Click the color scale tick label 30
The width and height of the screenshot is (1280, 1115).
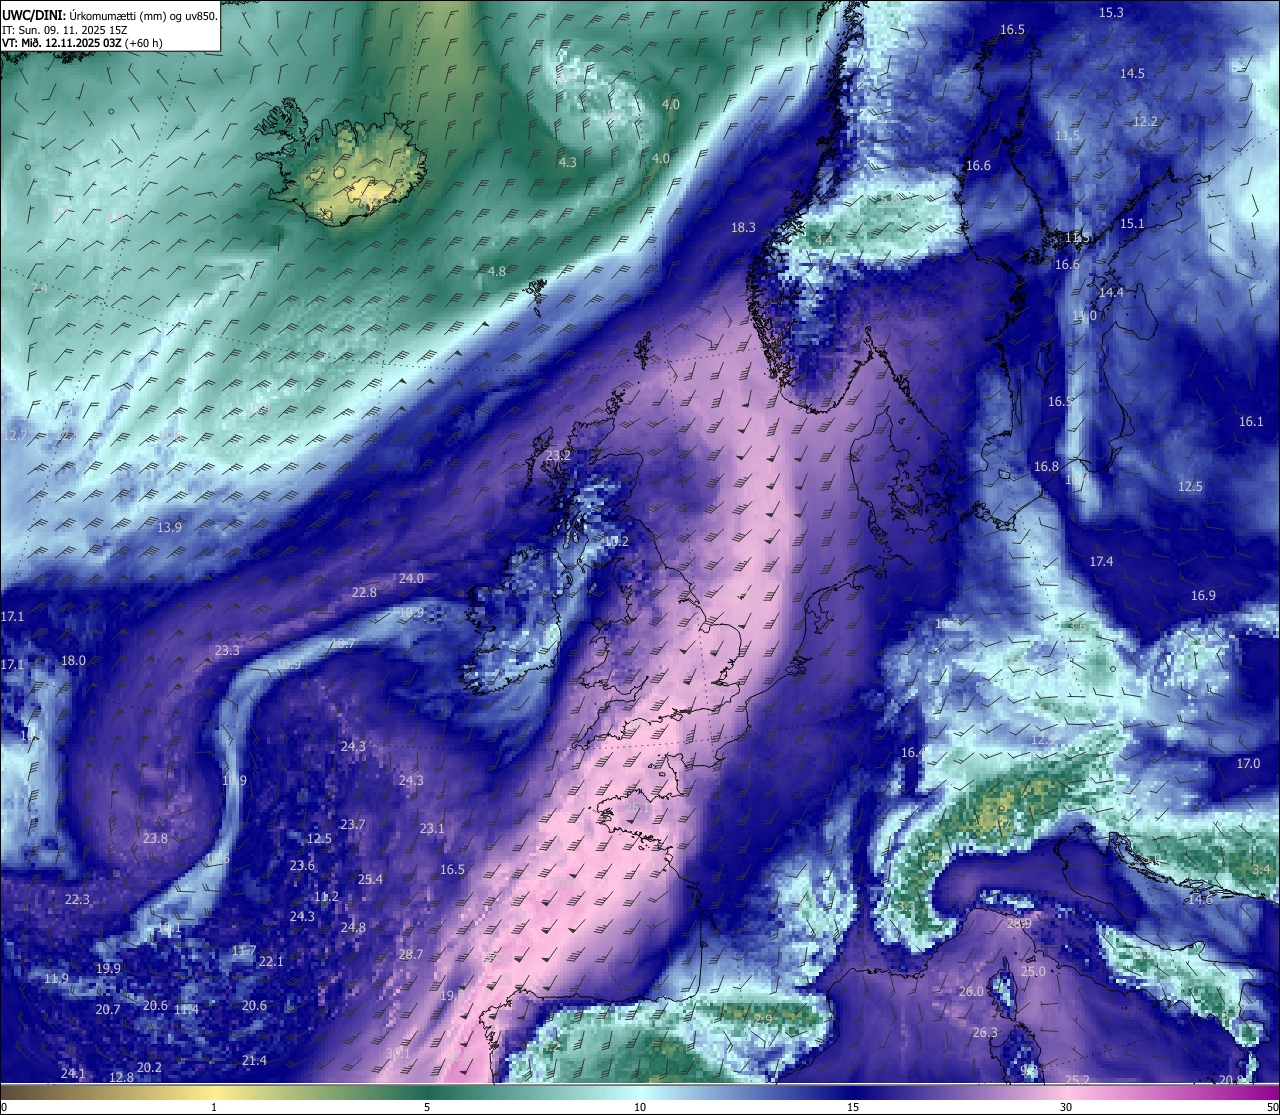[1066, 1107]
